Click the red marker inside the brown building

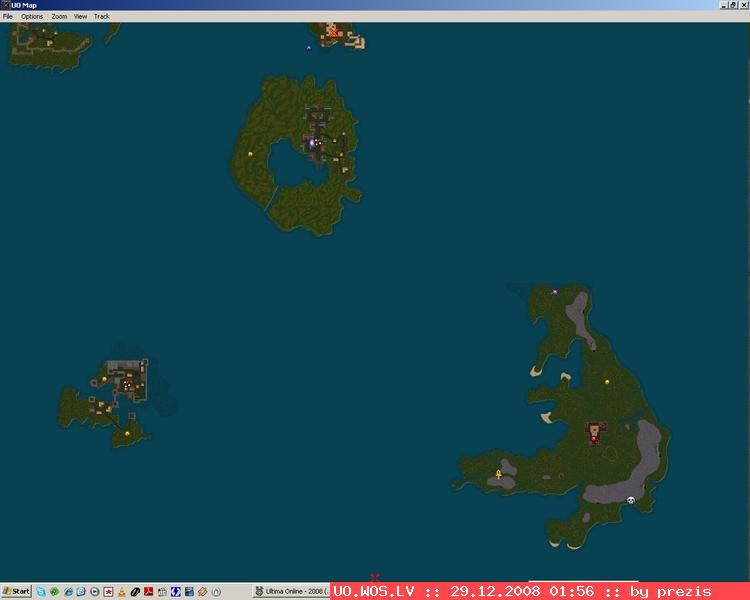(594, 439)
